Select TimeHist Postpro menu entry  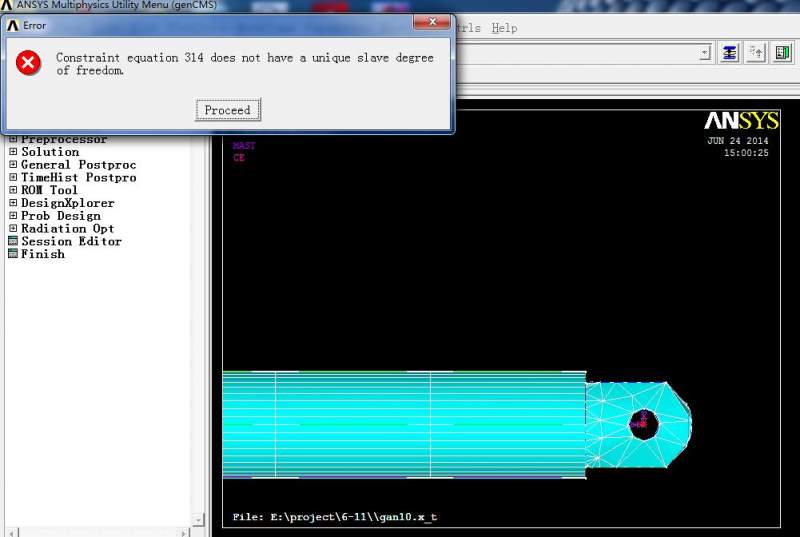click(79, 177)
